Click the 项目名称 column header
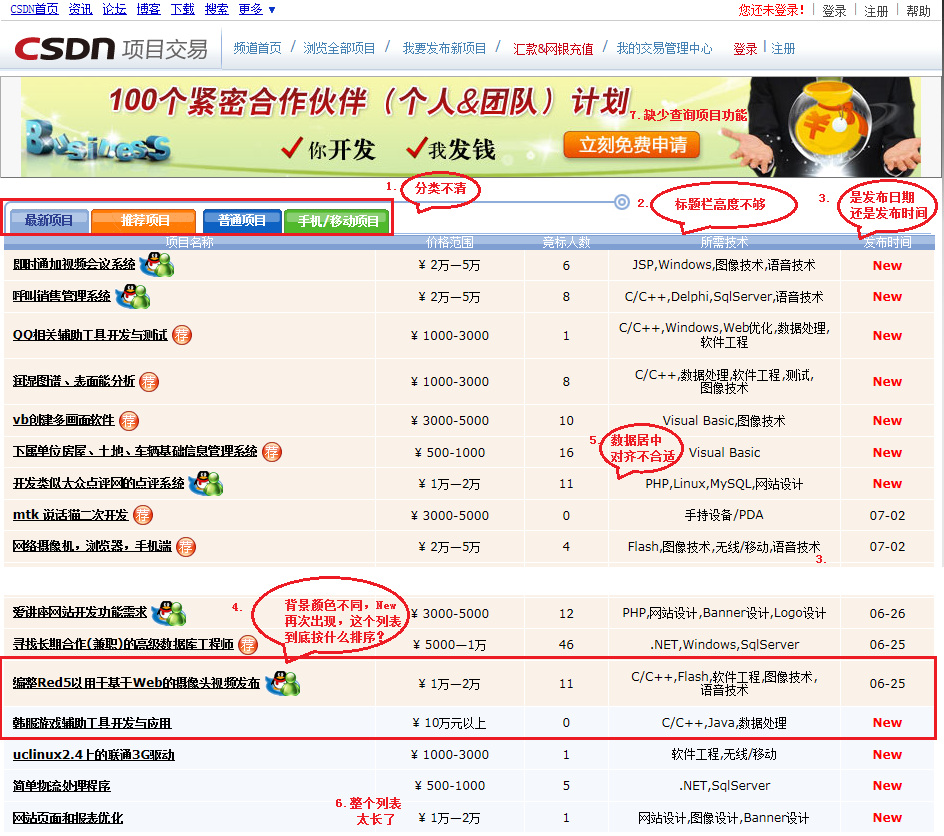Image resolution: width=944 pixels, height=836 pixels. click(190, 242)
